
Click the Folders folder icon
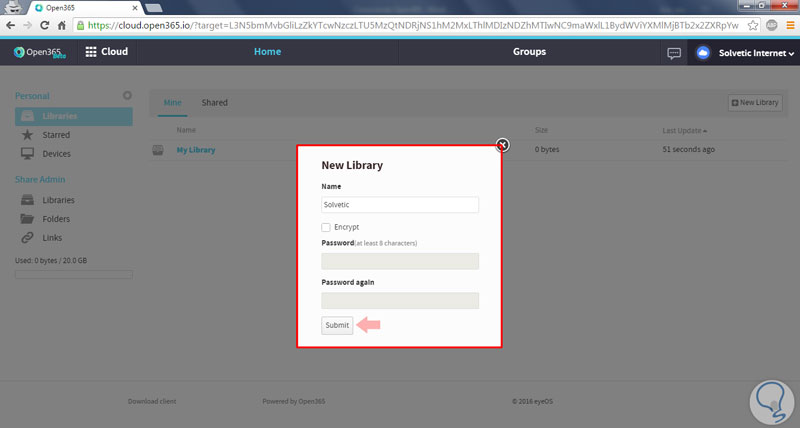(x=27, y=219)
